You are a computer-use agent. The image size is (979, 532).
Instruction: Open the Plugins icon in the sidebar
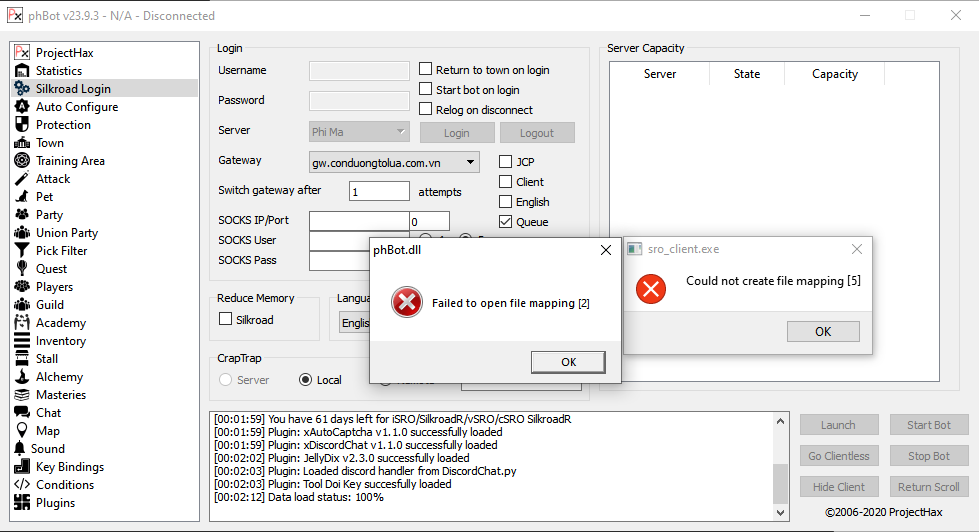tap(22, 503)
